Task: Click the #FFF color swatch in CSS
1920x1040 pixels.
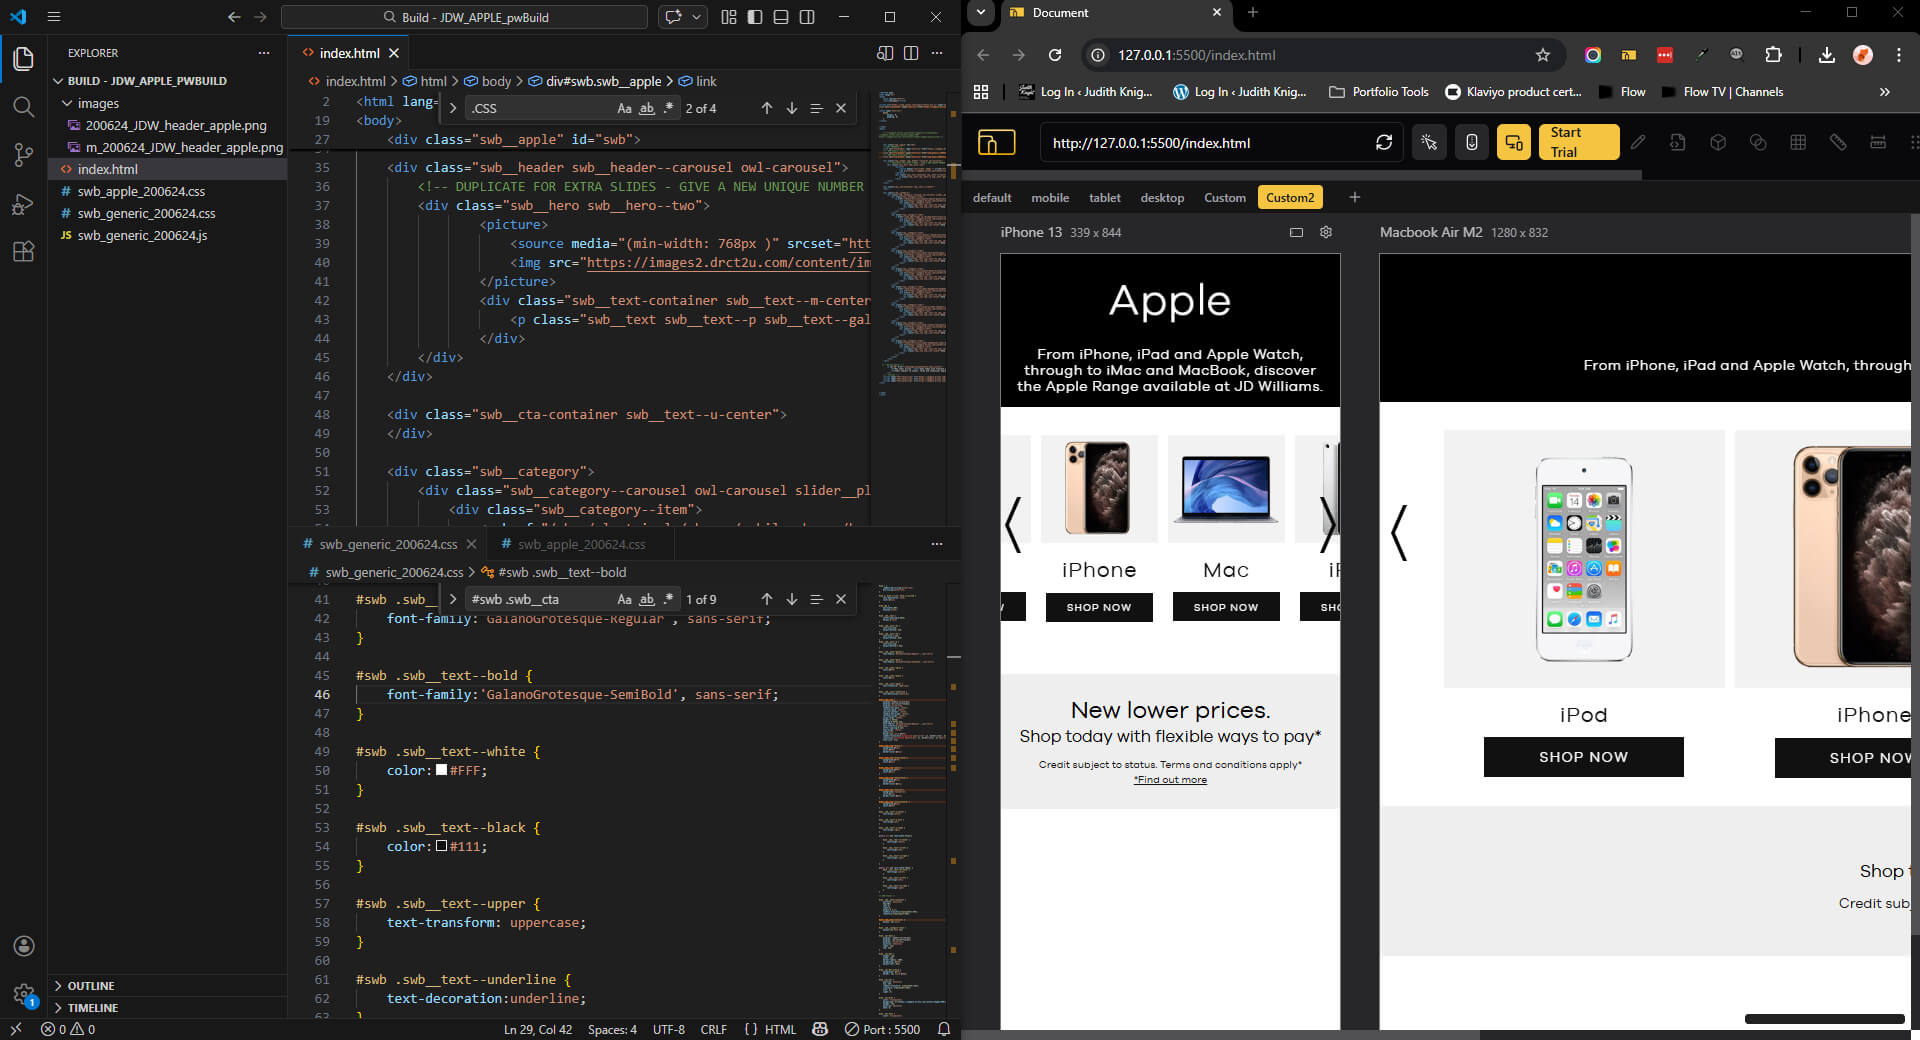Action: point(441,770)
